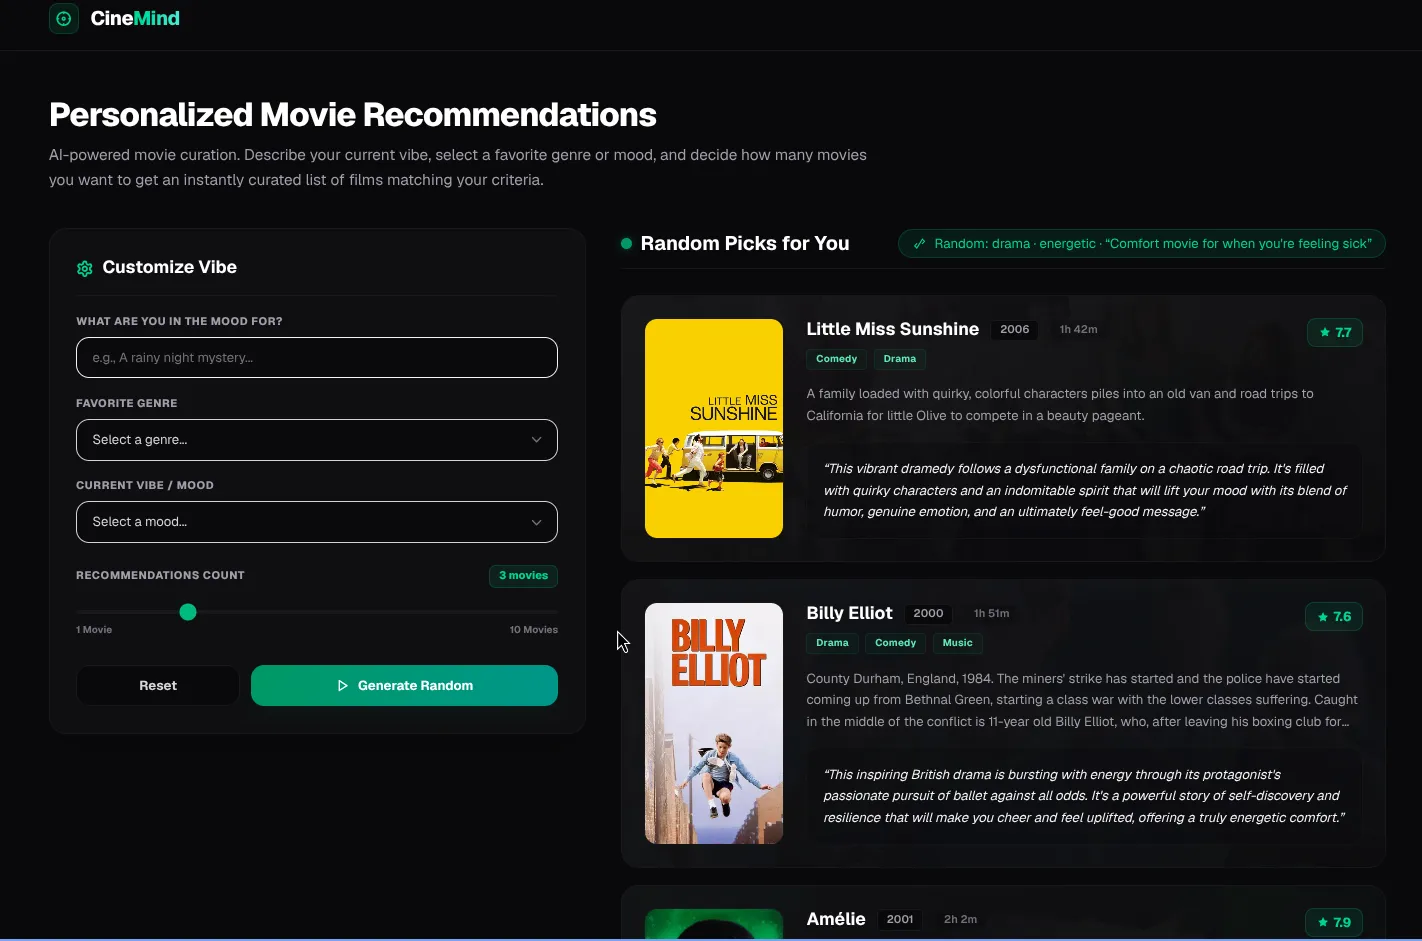Screen dimensions: 1422x941
Task: Click the play icon in Generate Random
Action: click(342, 686)
